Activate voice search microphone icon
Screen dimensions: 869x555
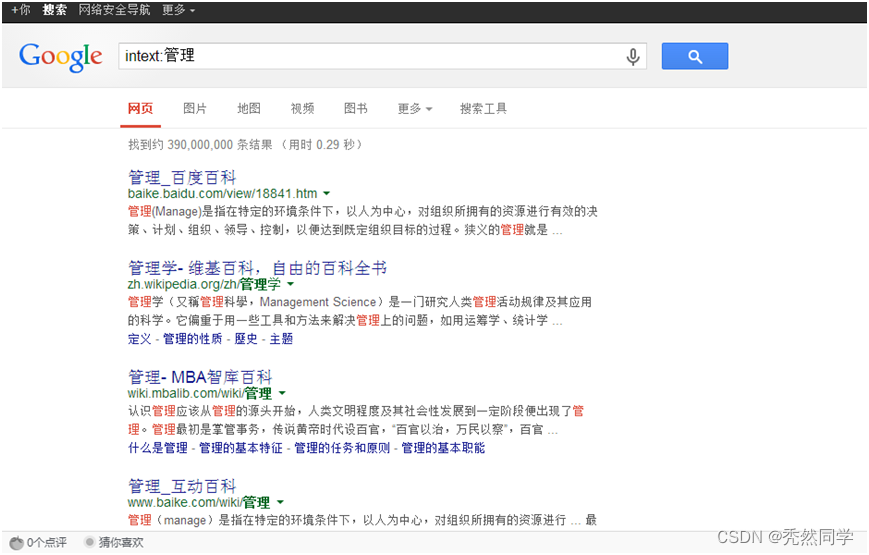tap(633, 57)
